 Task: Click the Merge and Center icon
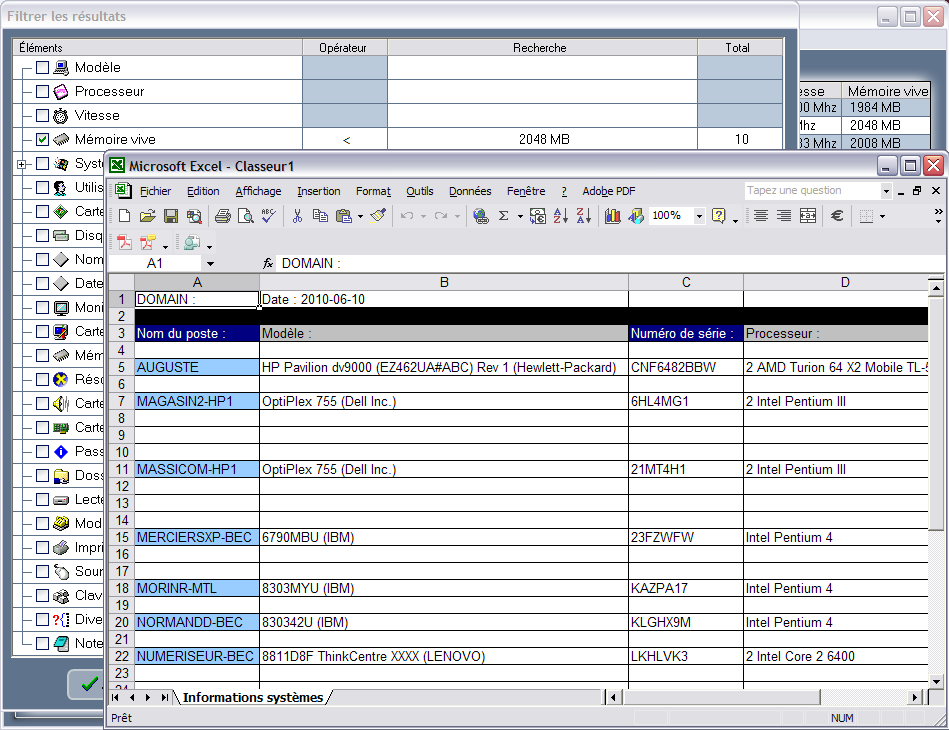(x=807, y=215)
